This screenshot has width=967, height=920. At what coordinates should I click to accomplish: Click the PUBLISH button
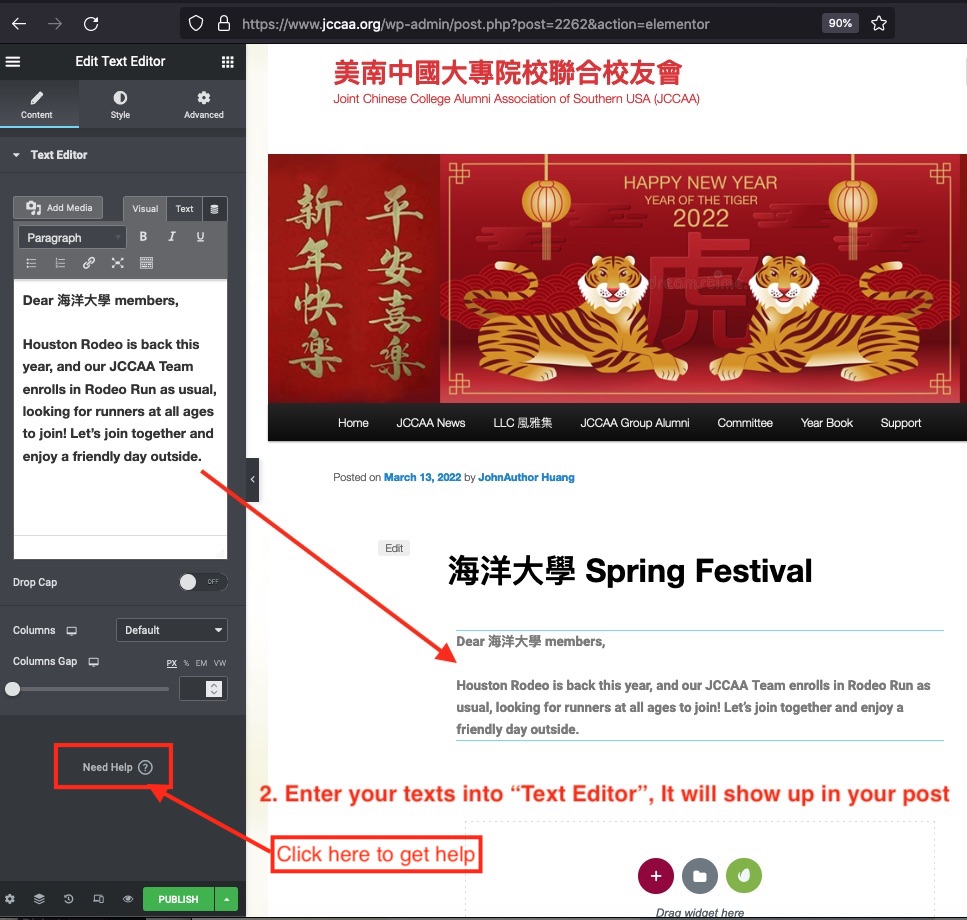(178, 899)
